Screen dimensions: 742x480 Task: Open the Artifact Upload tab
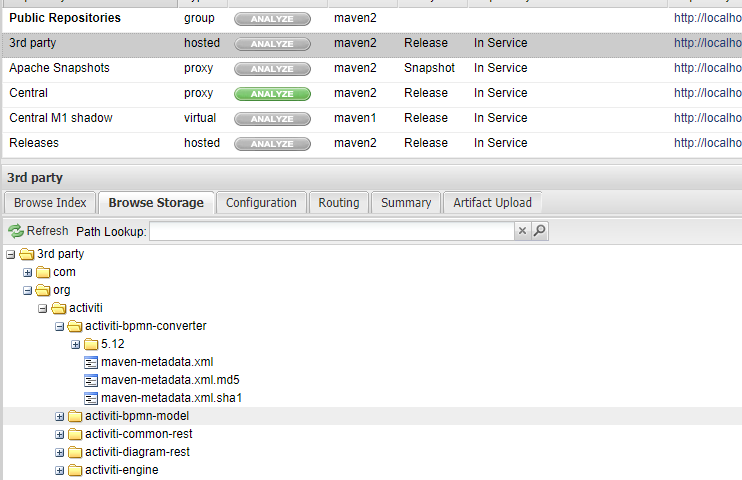[x=492, y=203]
